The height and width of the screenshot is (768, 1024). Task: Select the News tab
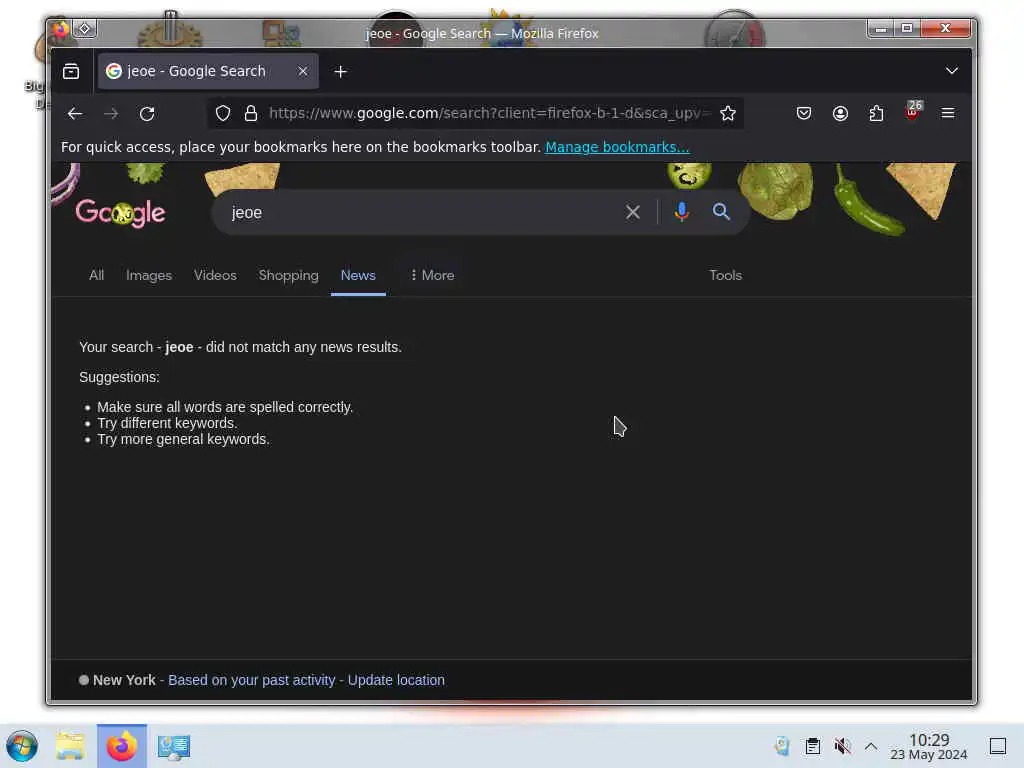(358, 275)
